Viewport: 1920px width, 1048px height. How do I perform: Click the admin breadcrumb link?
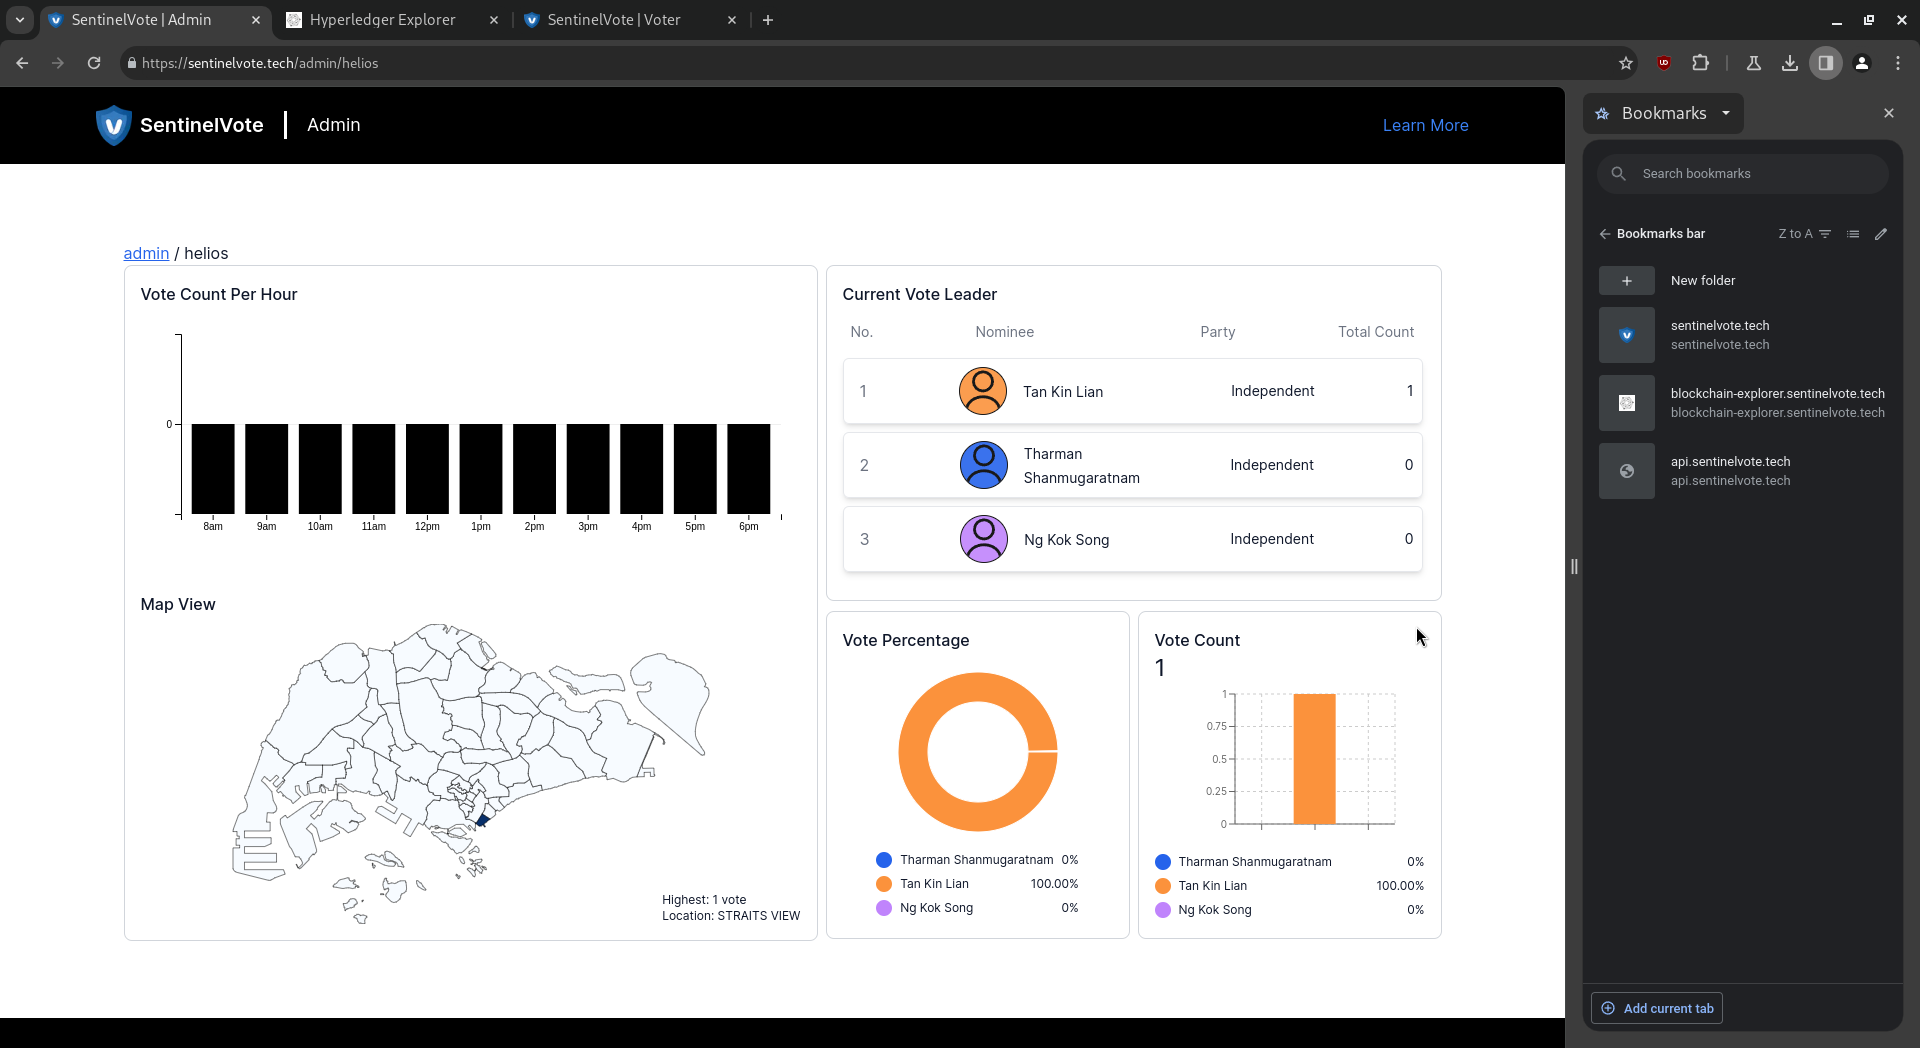click(x=146, y=254)
